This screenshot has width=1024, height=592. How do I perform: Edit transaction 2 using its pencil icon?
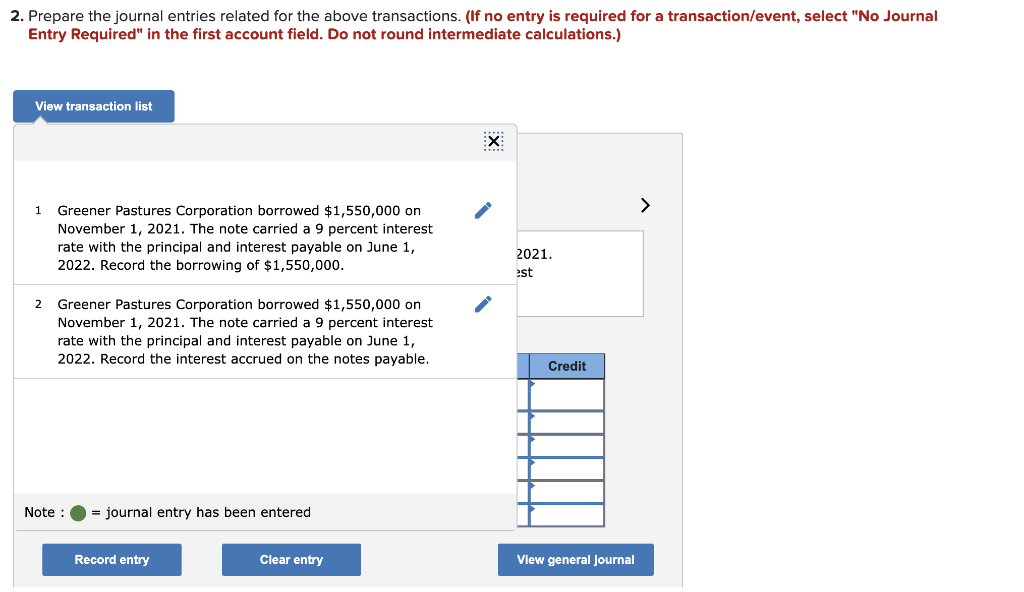click(483, 303)
